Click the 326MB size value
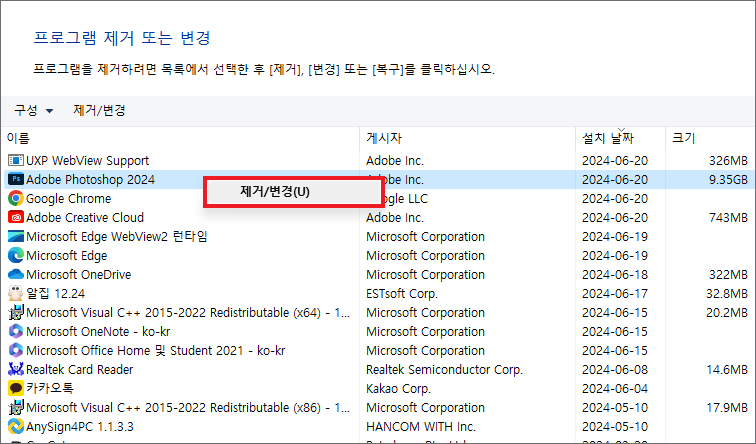Screen dimensions: 756x444 click(x=728, y=161)
